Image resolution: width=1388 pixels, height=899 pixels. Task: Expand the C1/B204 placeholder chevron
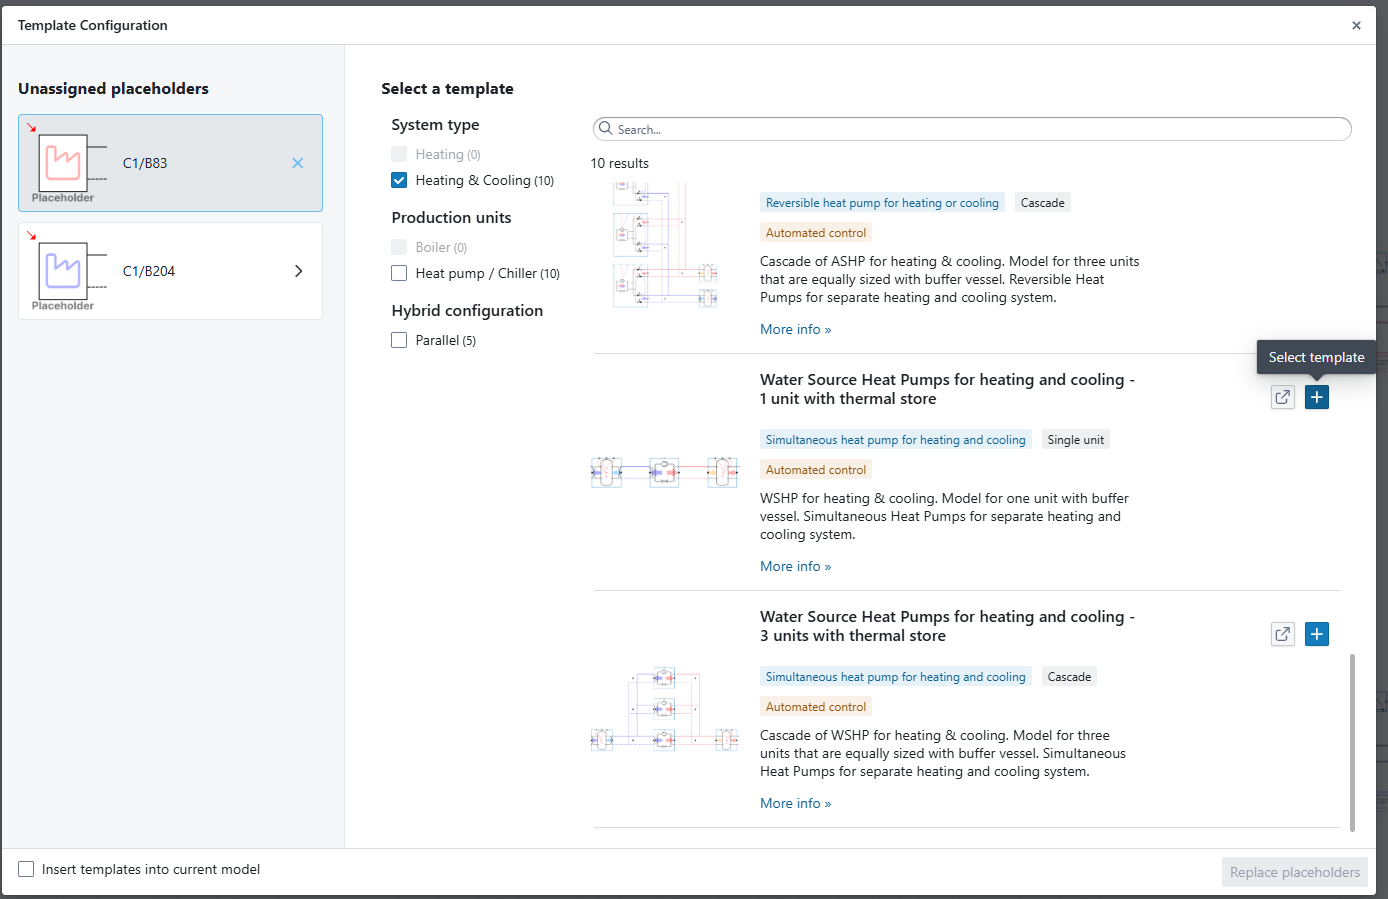coord(298,271)
